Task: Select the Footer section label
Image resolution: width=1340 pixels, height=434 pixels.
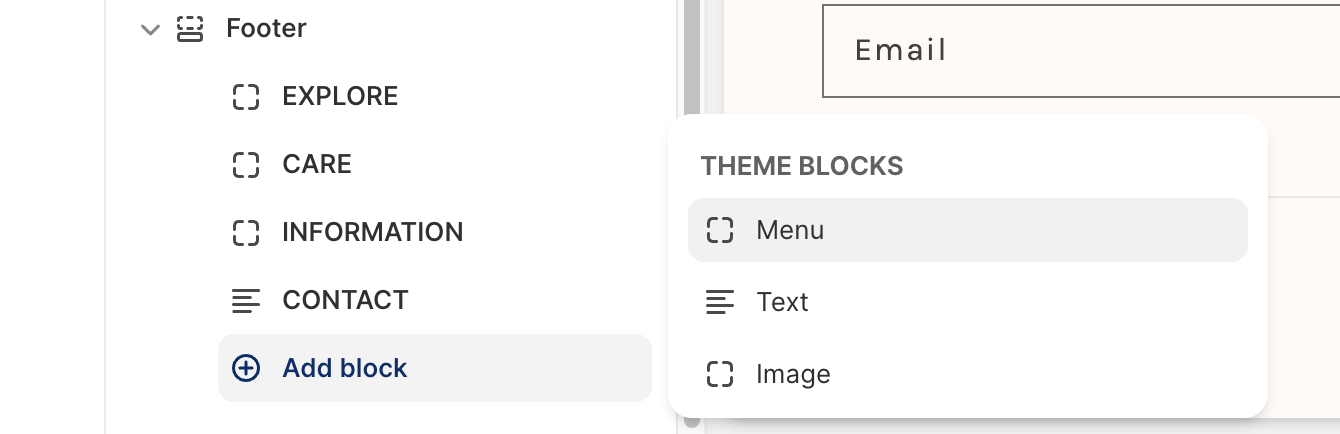Action: [266, 29]
